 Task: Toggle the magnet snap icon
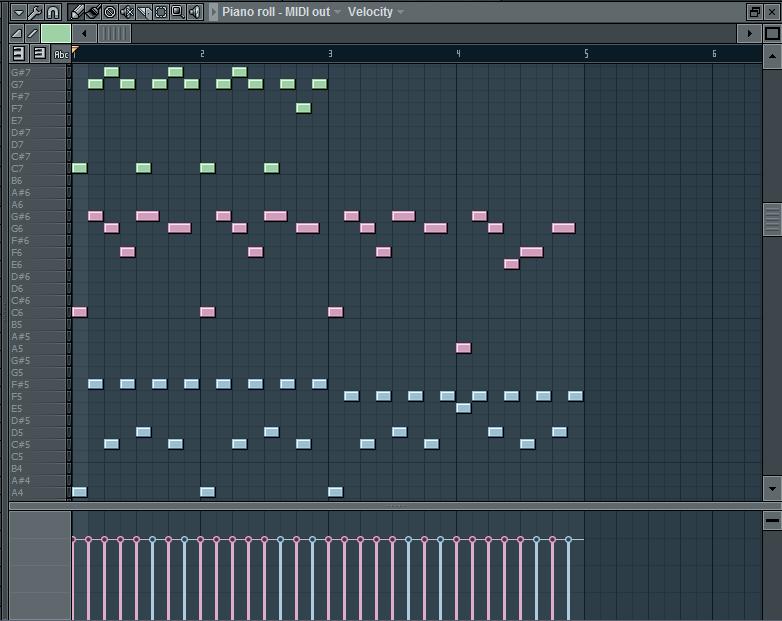point(53,12)
